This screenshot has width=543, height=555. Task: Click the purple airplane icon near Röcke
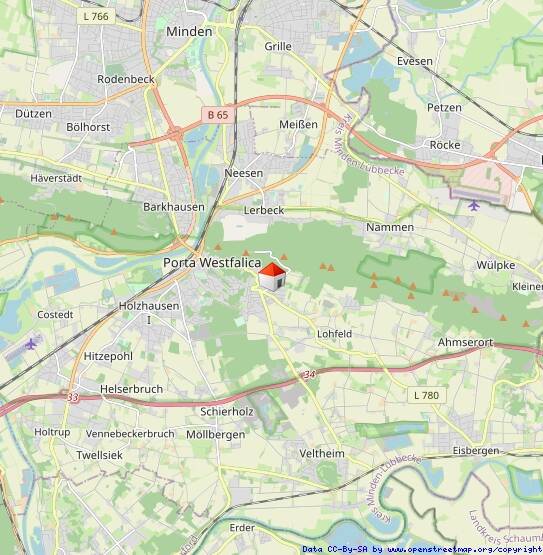coord(474,205)
